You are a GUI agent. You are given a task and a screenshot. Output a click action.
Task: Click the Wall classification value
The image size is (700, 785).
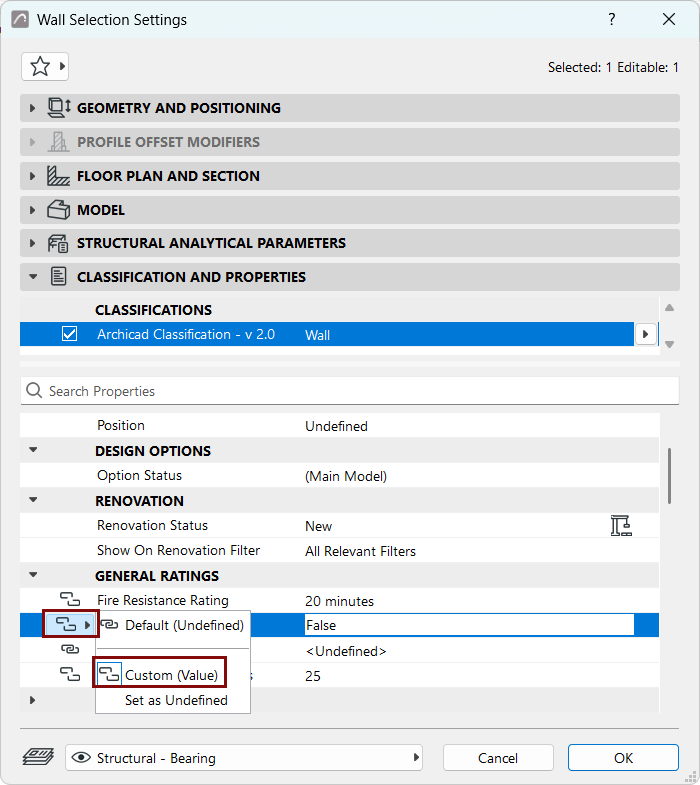[317, 335]
